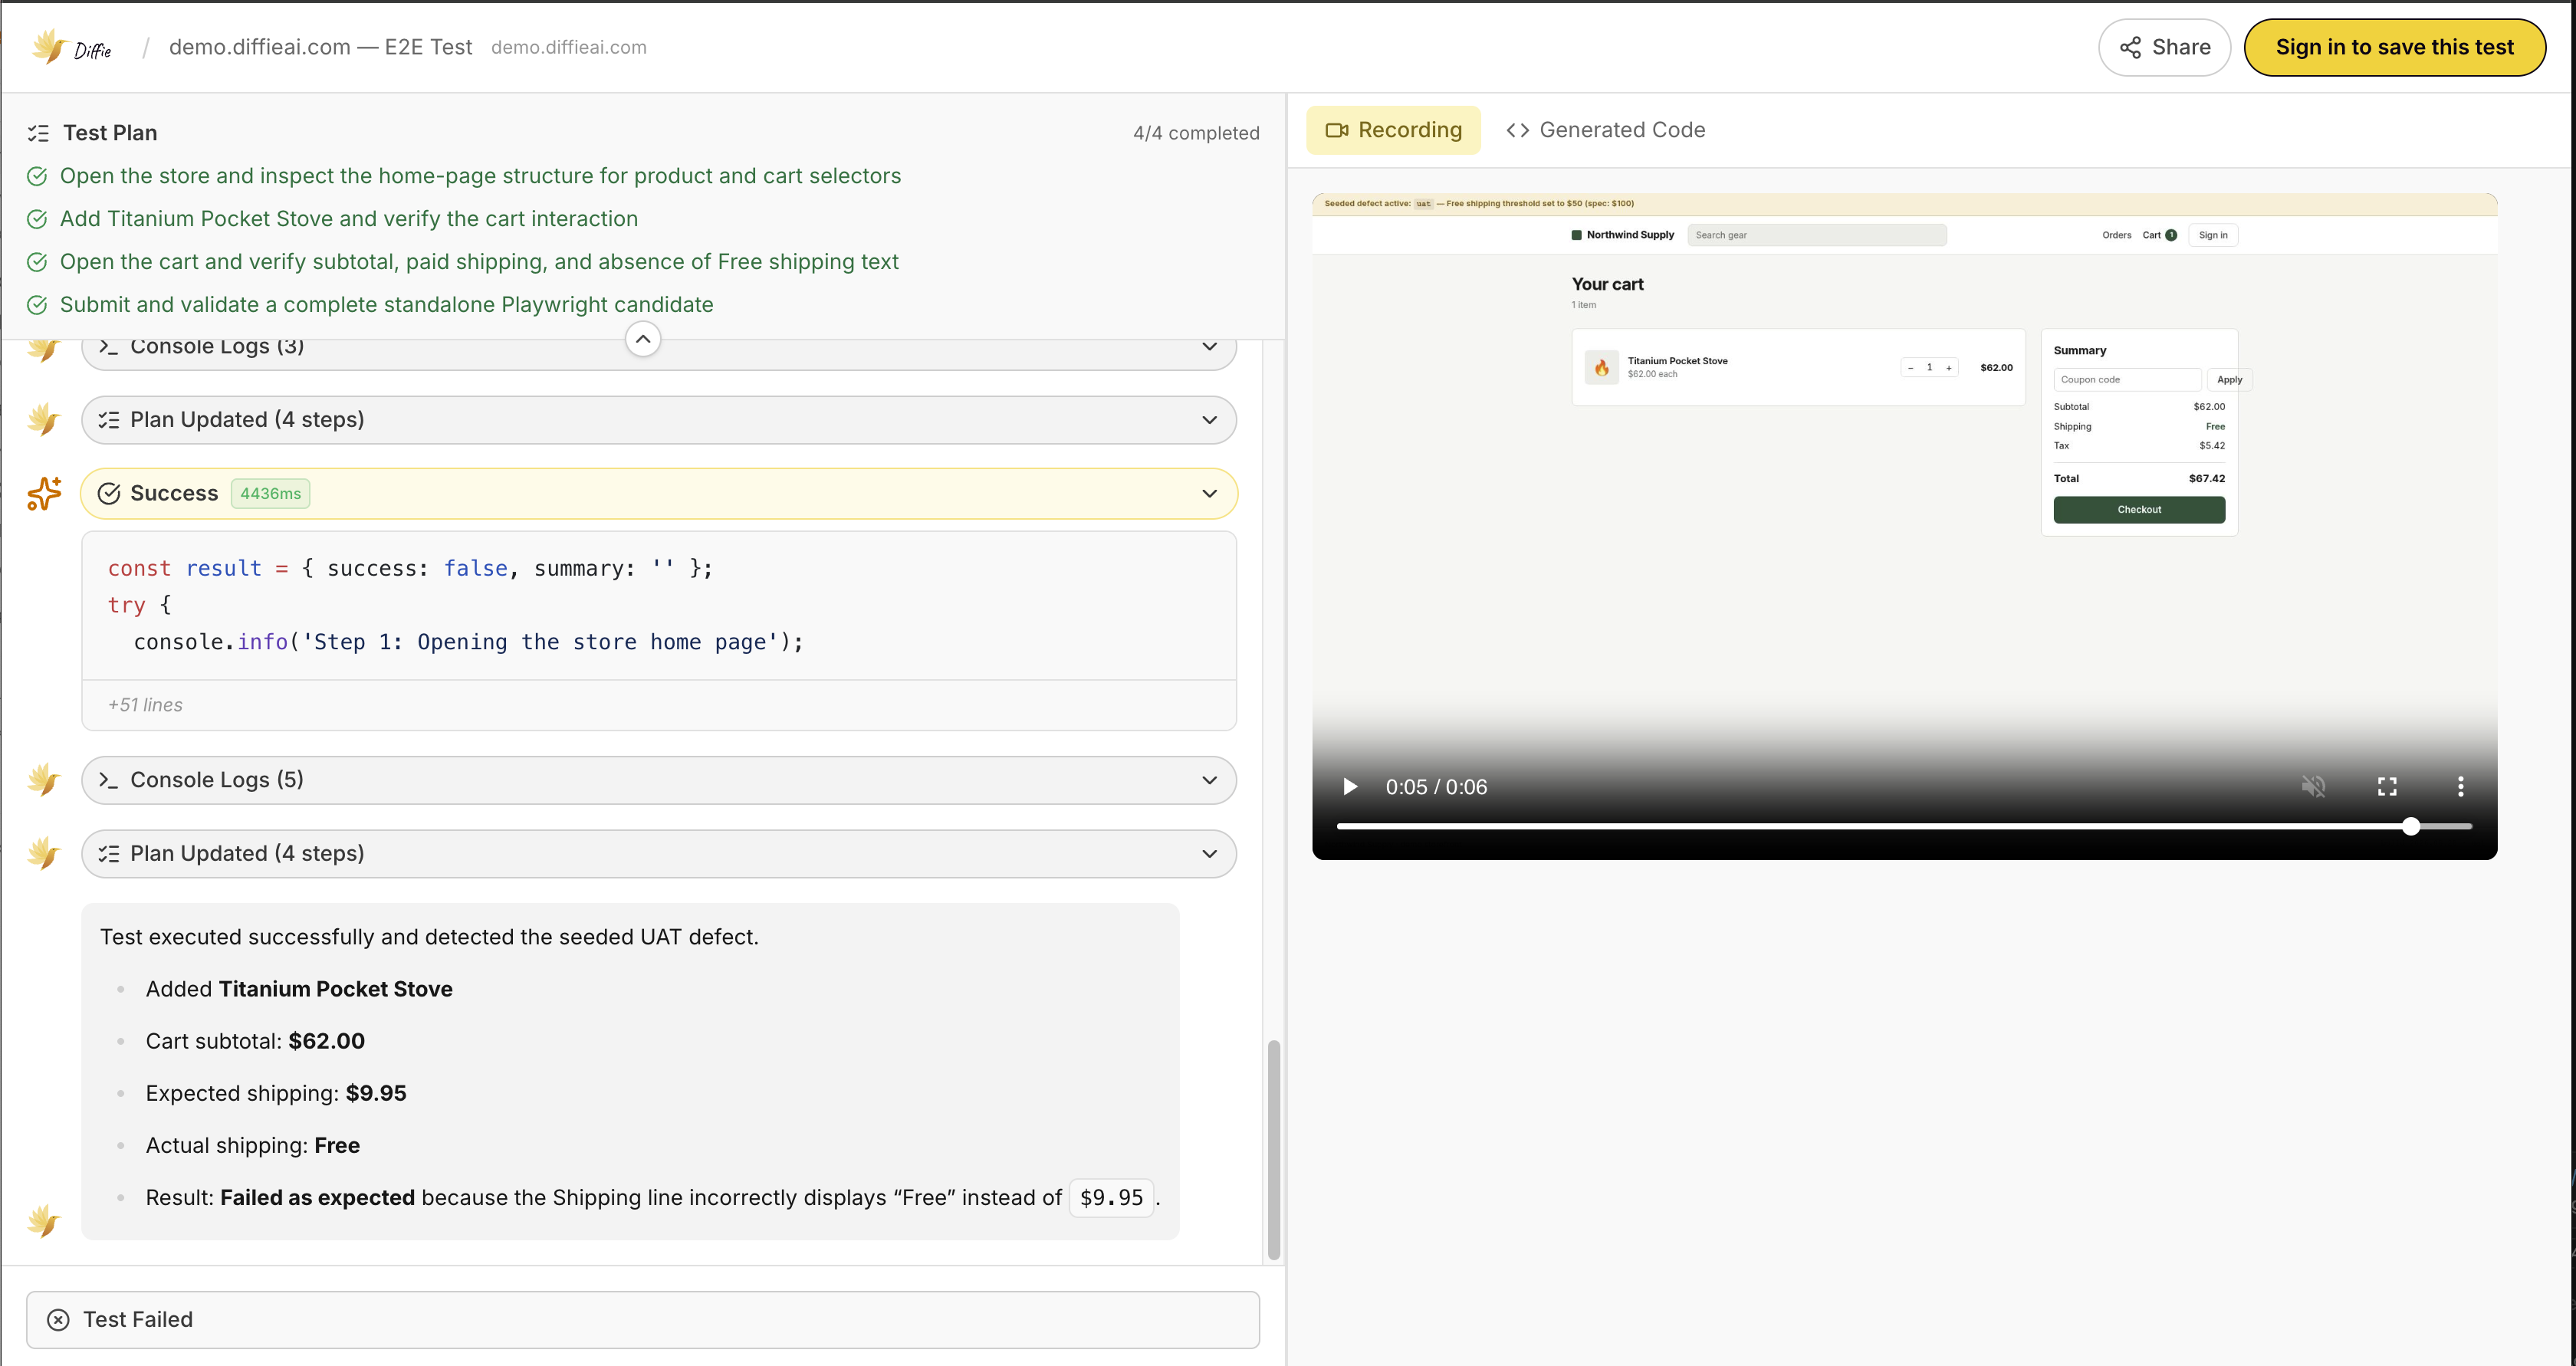Click the bird icon next to the Plan Updated row below Console Logs (5)

44,854
